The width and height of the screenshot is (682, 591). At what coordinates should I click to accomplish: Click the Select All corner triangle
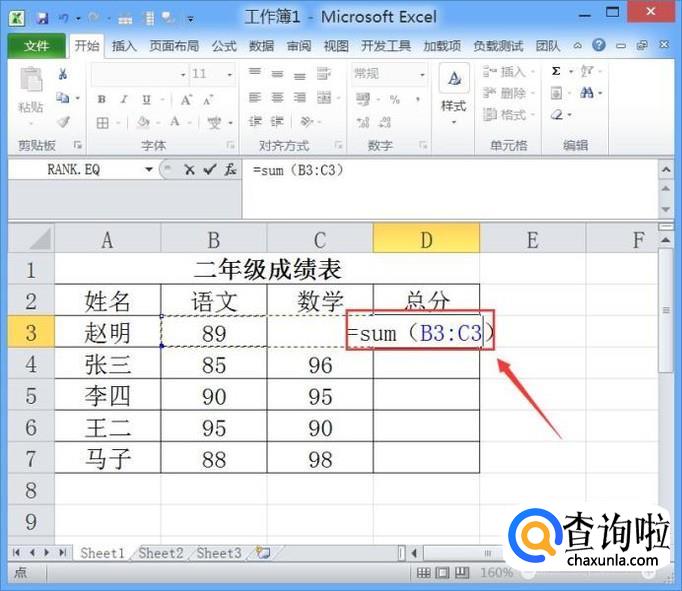point(31,238)
